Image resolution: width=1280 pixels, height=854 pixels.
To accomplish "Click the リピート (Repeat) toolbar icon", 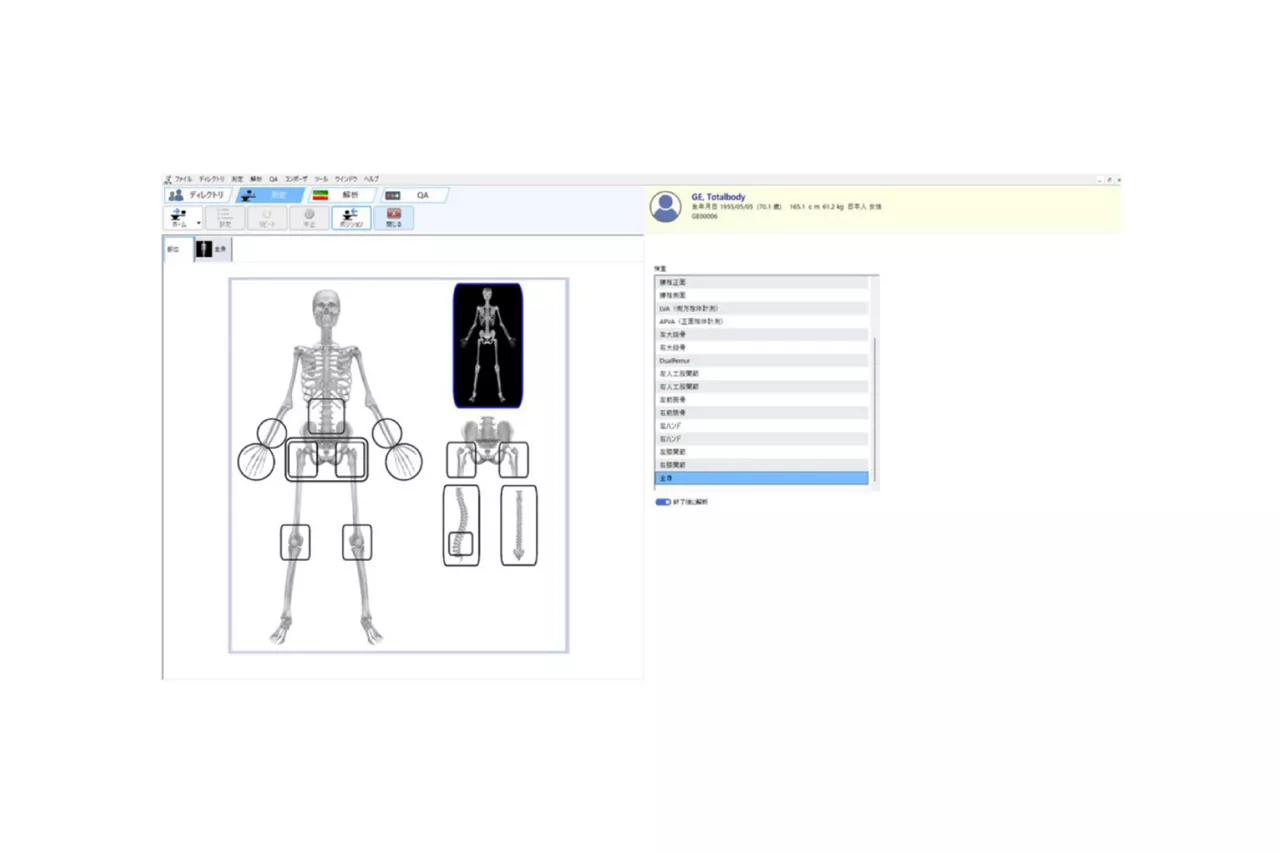I will [x=267, y=218].
